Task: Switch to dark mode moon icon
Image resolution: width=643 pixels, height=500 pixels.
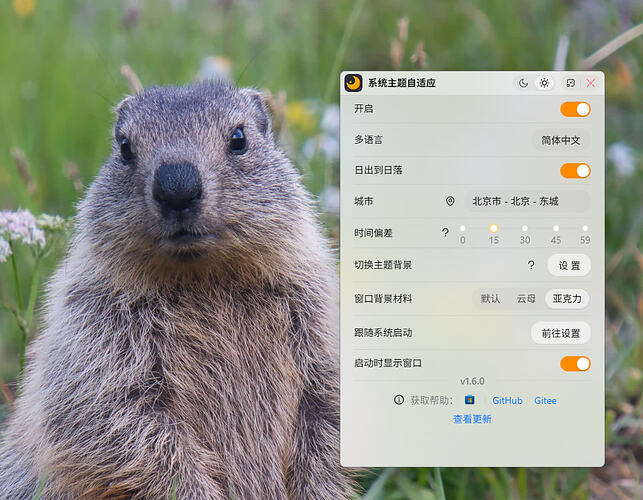Action: [x=523, y=83]
